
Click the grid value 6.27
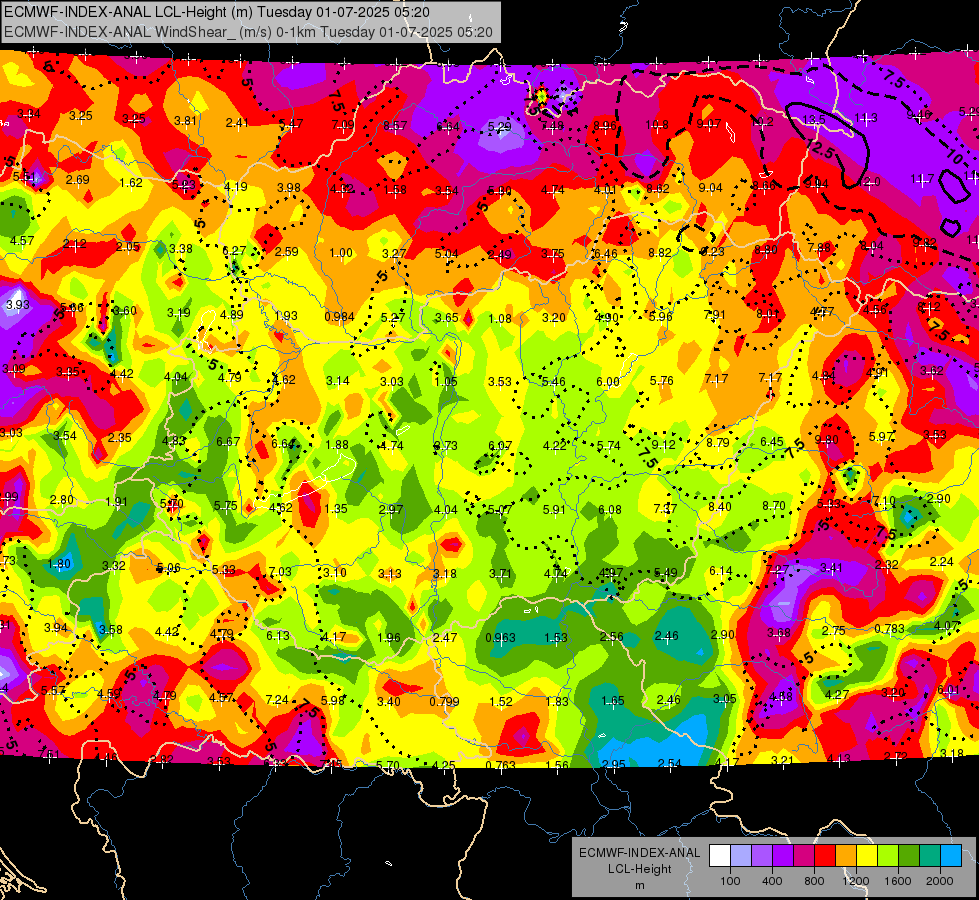(x=234, y=250)
